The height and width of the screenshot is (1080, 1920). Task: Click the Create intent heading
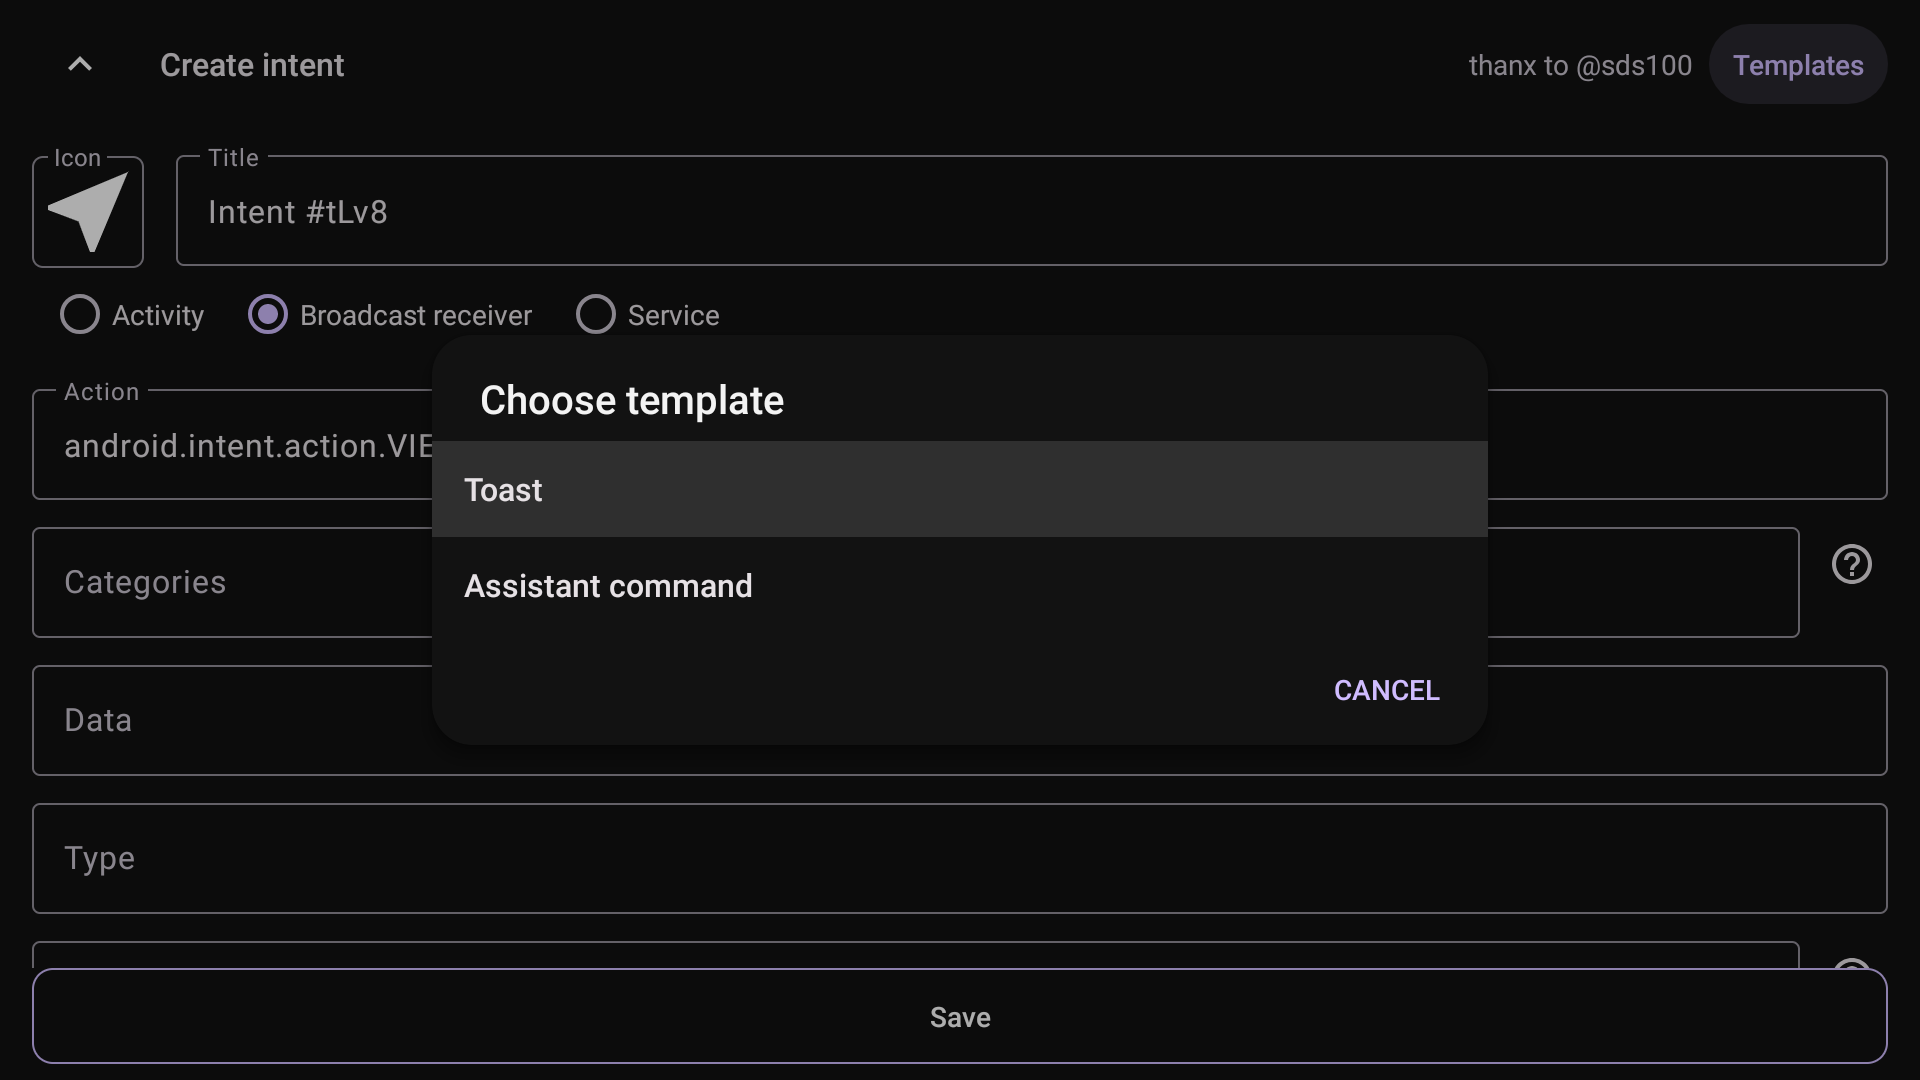(x=252, y=66)
